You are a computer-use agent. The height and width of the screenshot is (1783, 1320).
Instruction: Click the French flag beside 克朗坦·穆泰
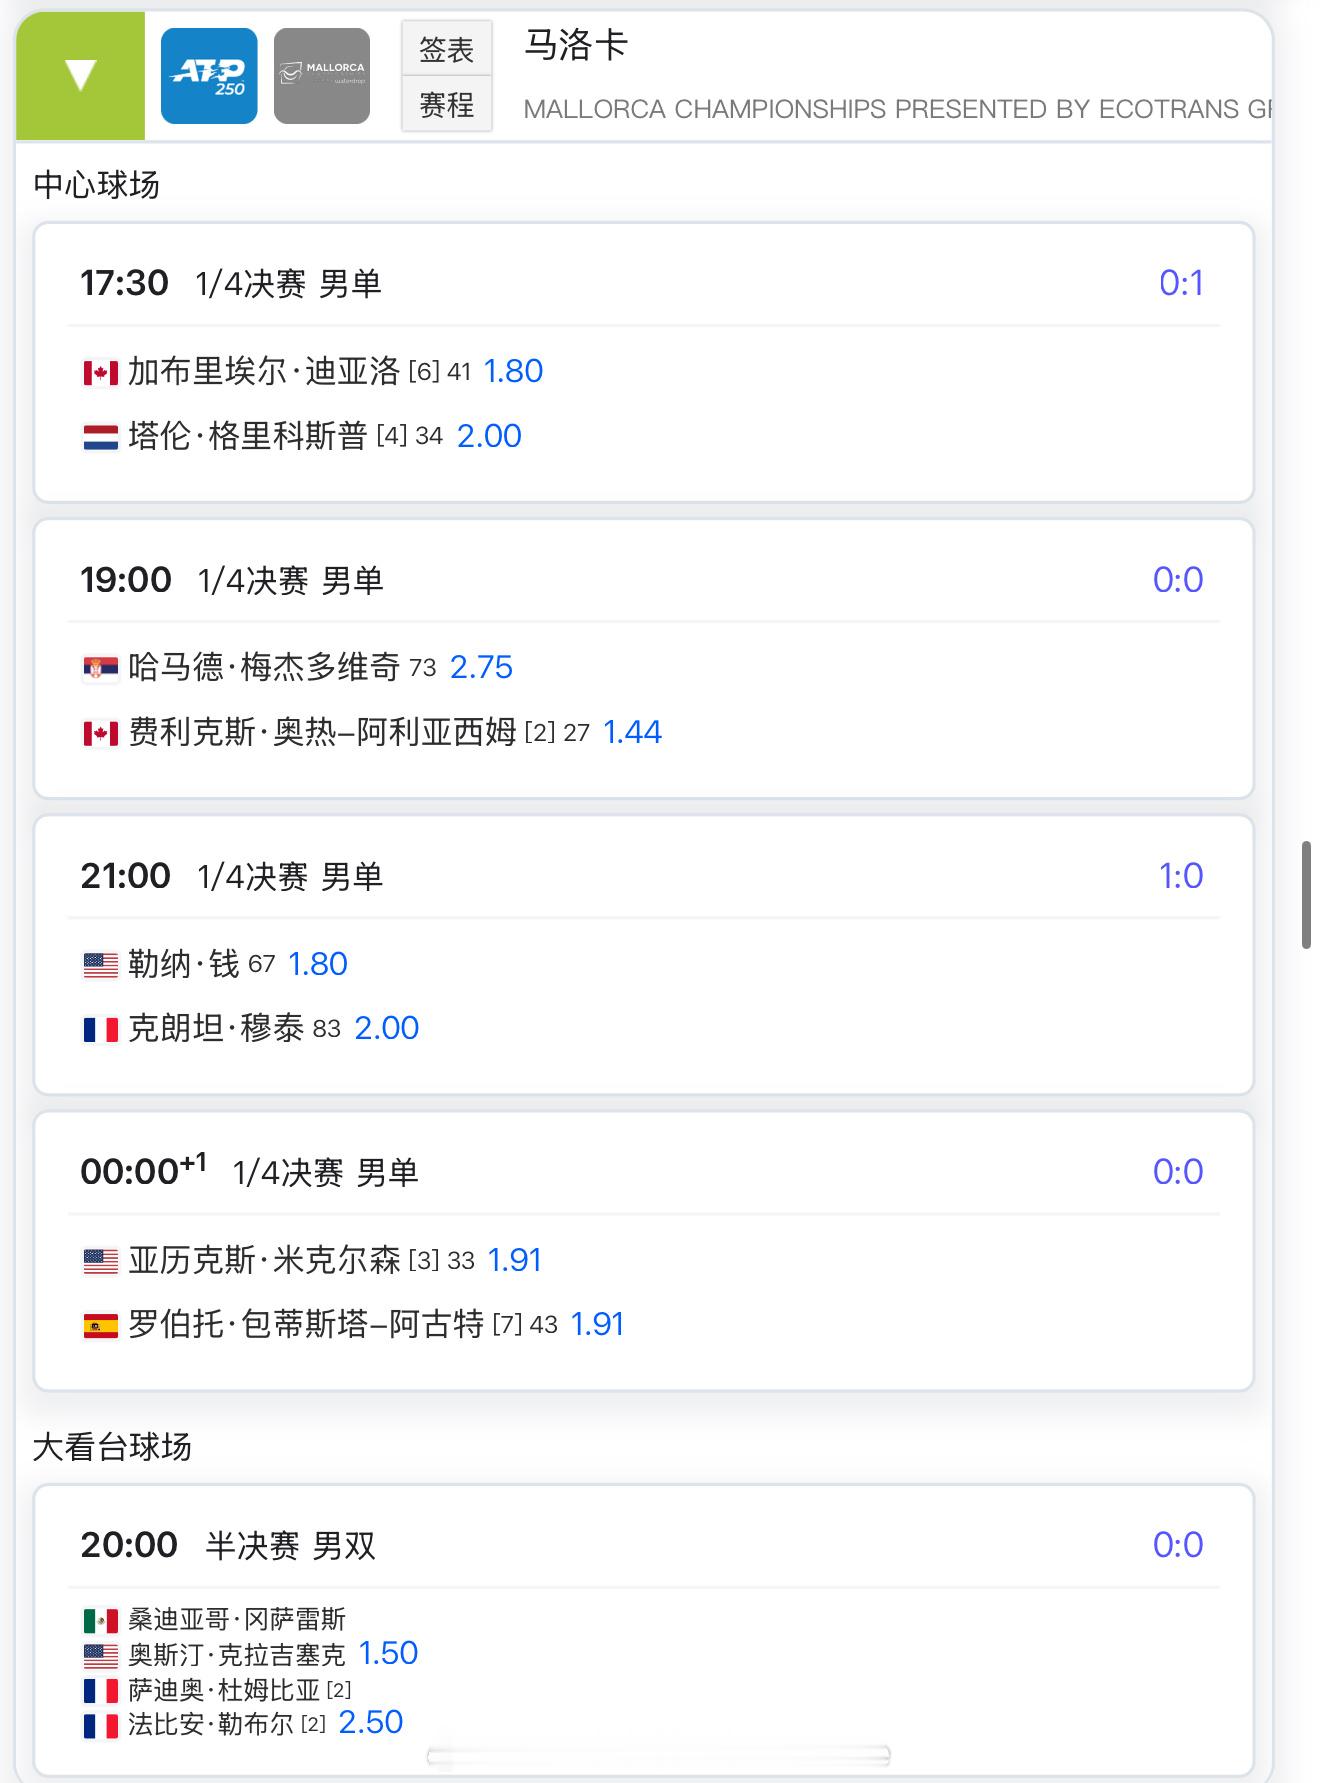[100, 1029]
